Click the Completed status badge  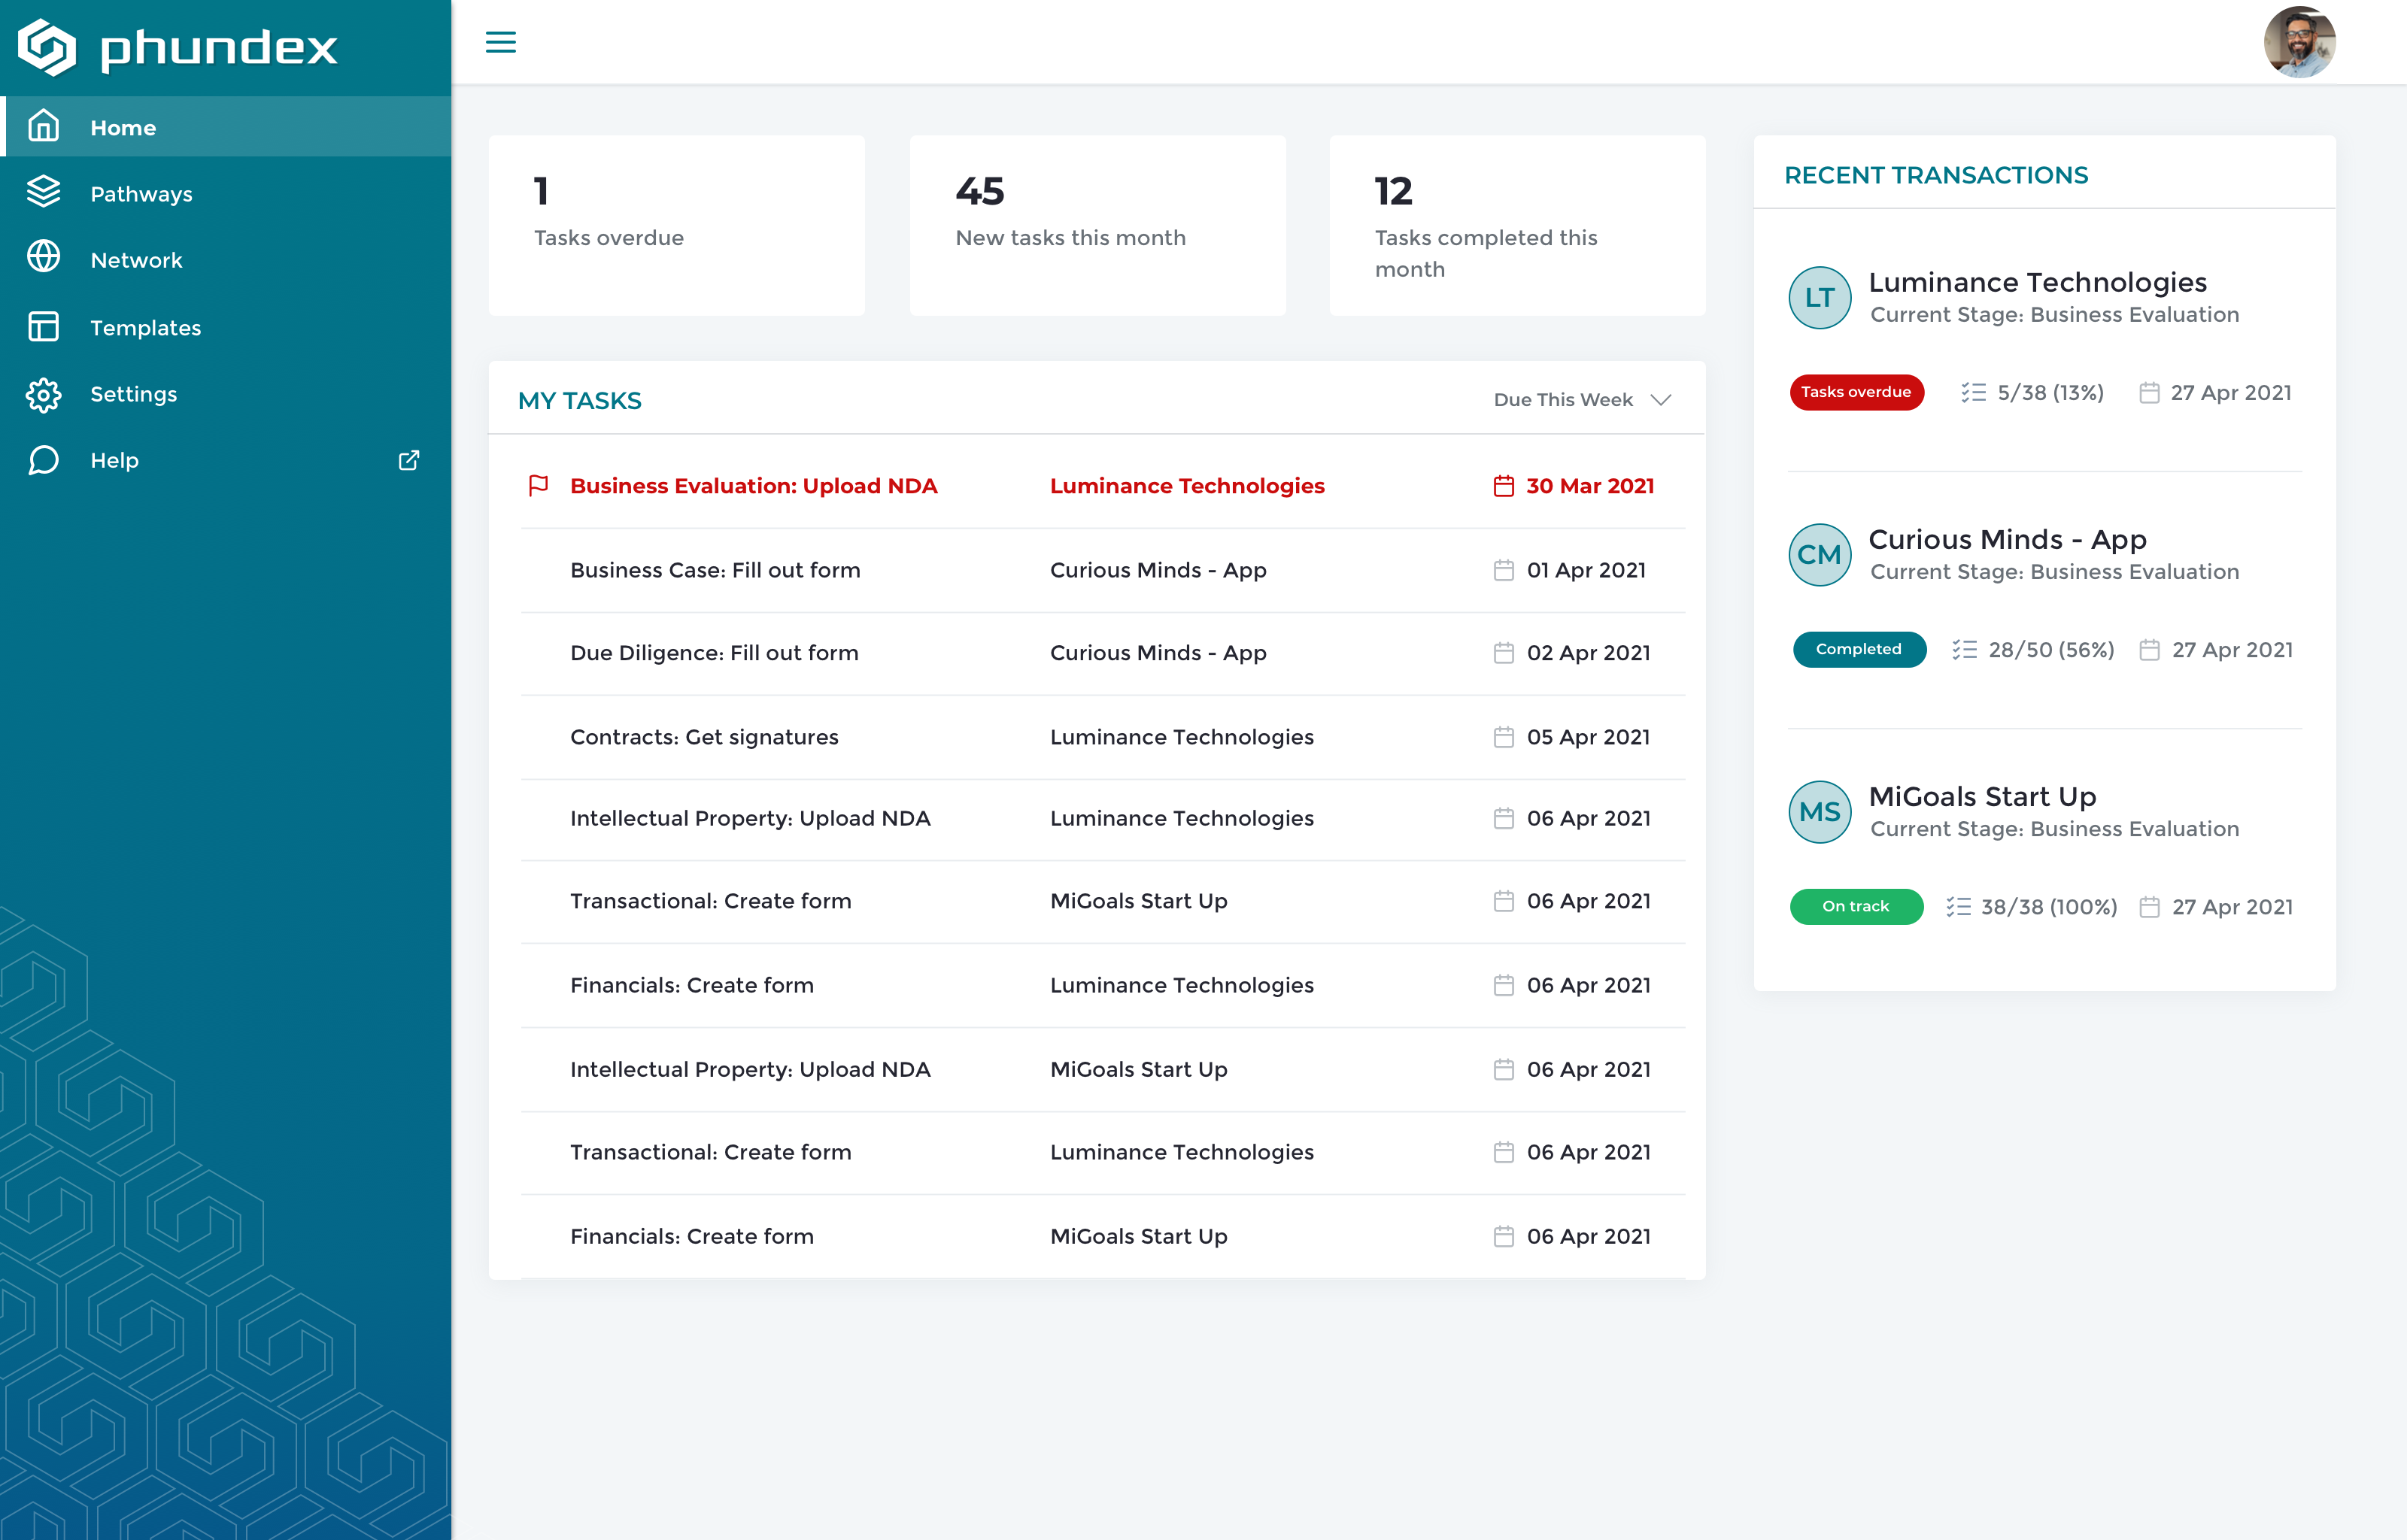(1858, 649)
